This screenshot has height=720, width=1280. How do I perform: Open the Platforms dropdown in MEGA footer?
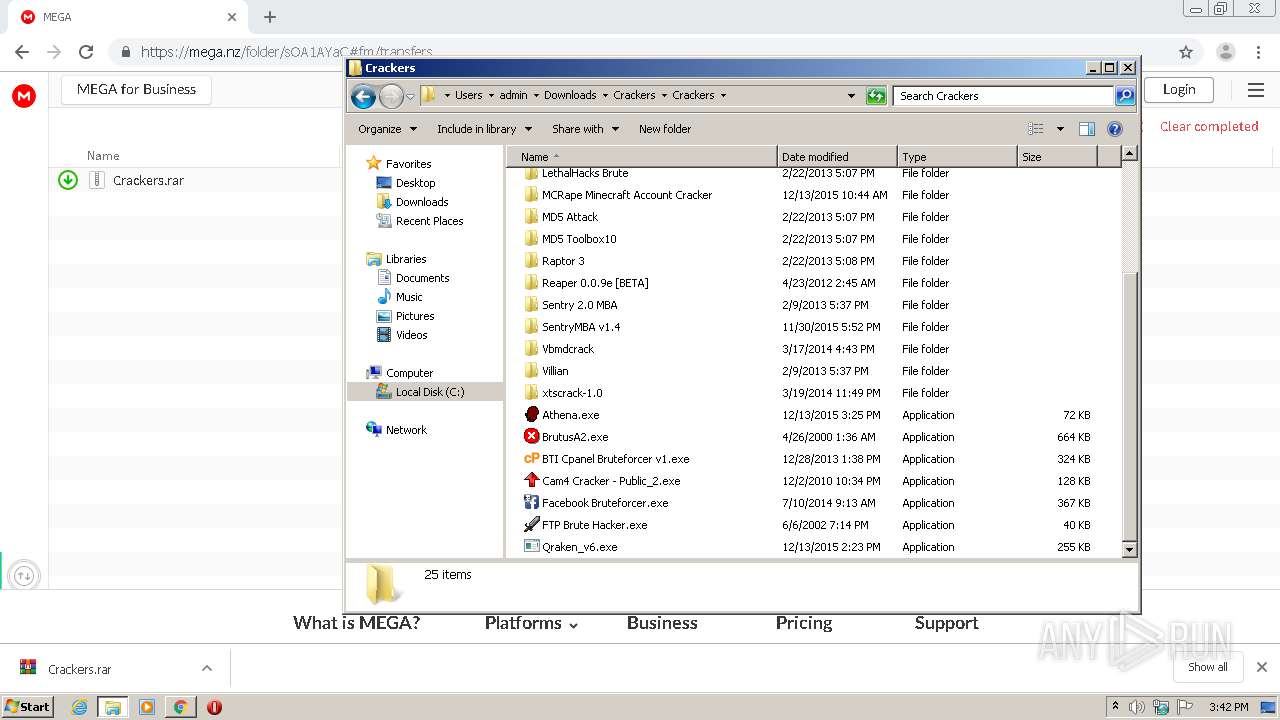pyautogui.click(x=531, y=623)
